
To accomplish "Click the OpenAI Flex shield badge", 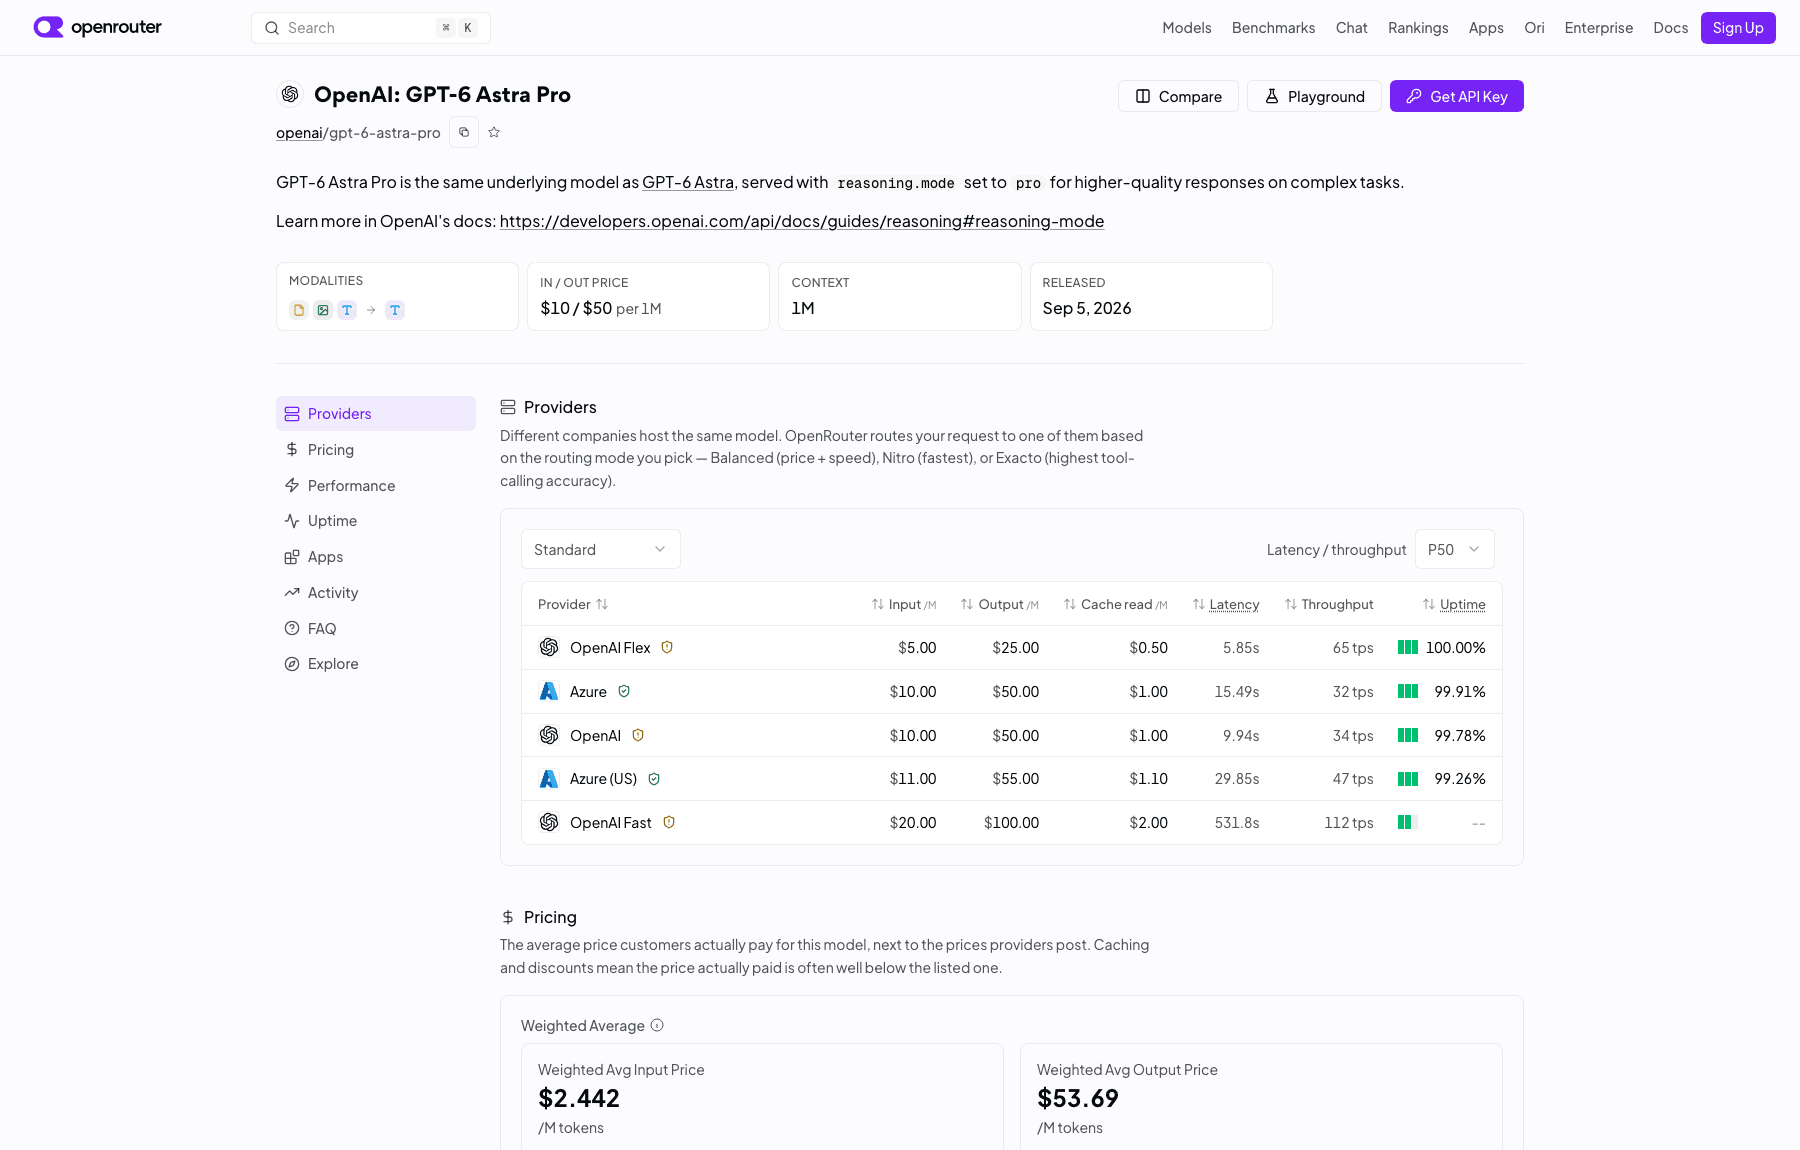I will click(667, 647).
